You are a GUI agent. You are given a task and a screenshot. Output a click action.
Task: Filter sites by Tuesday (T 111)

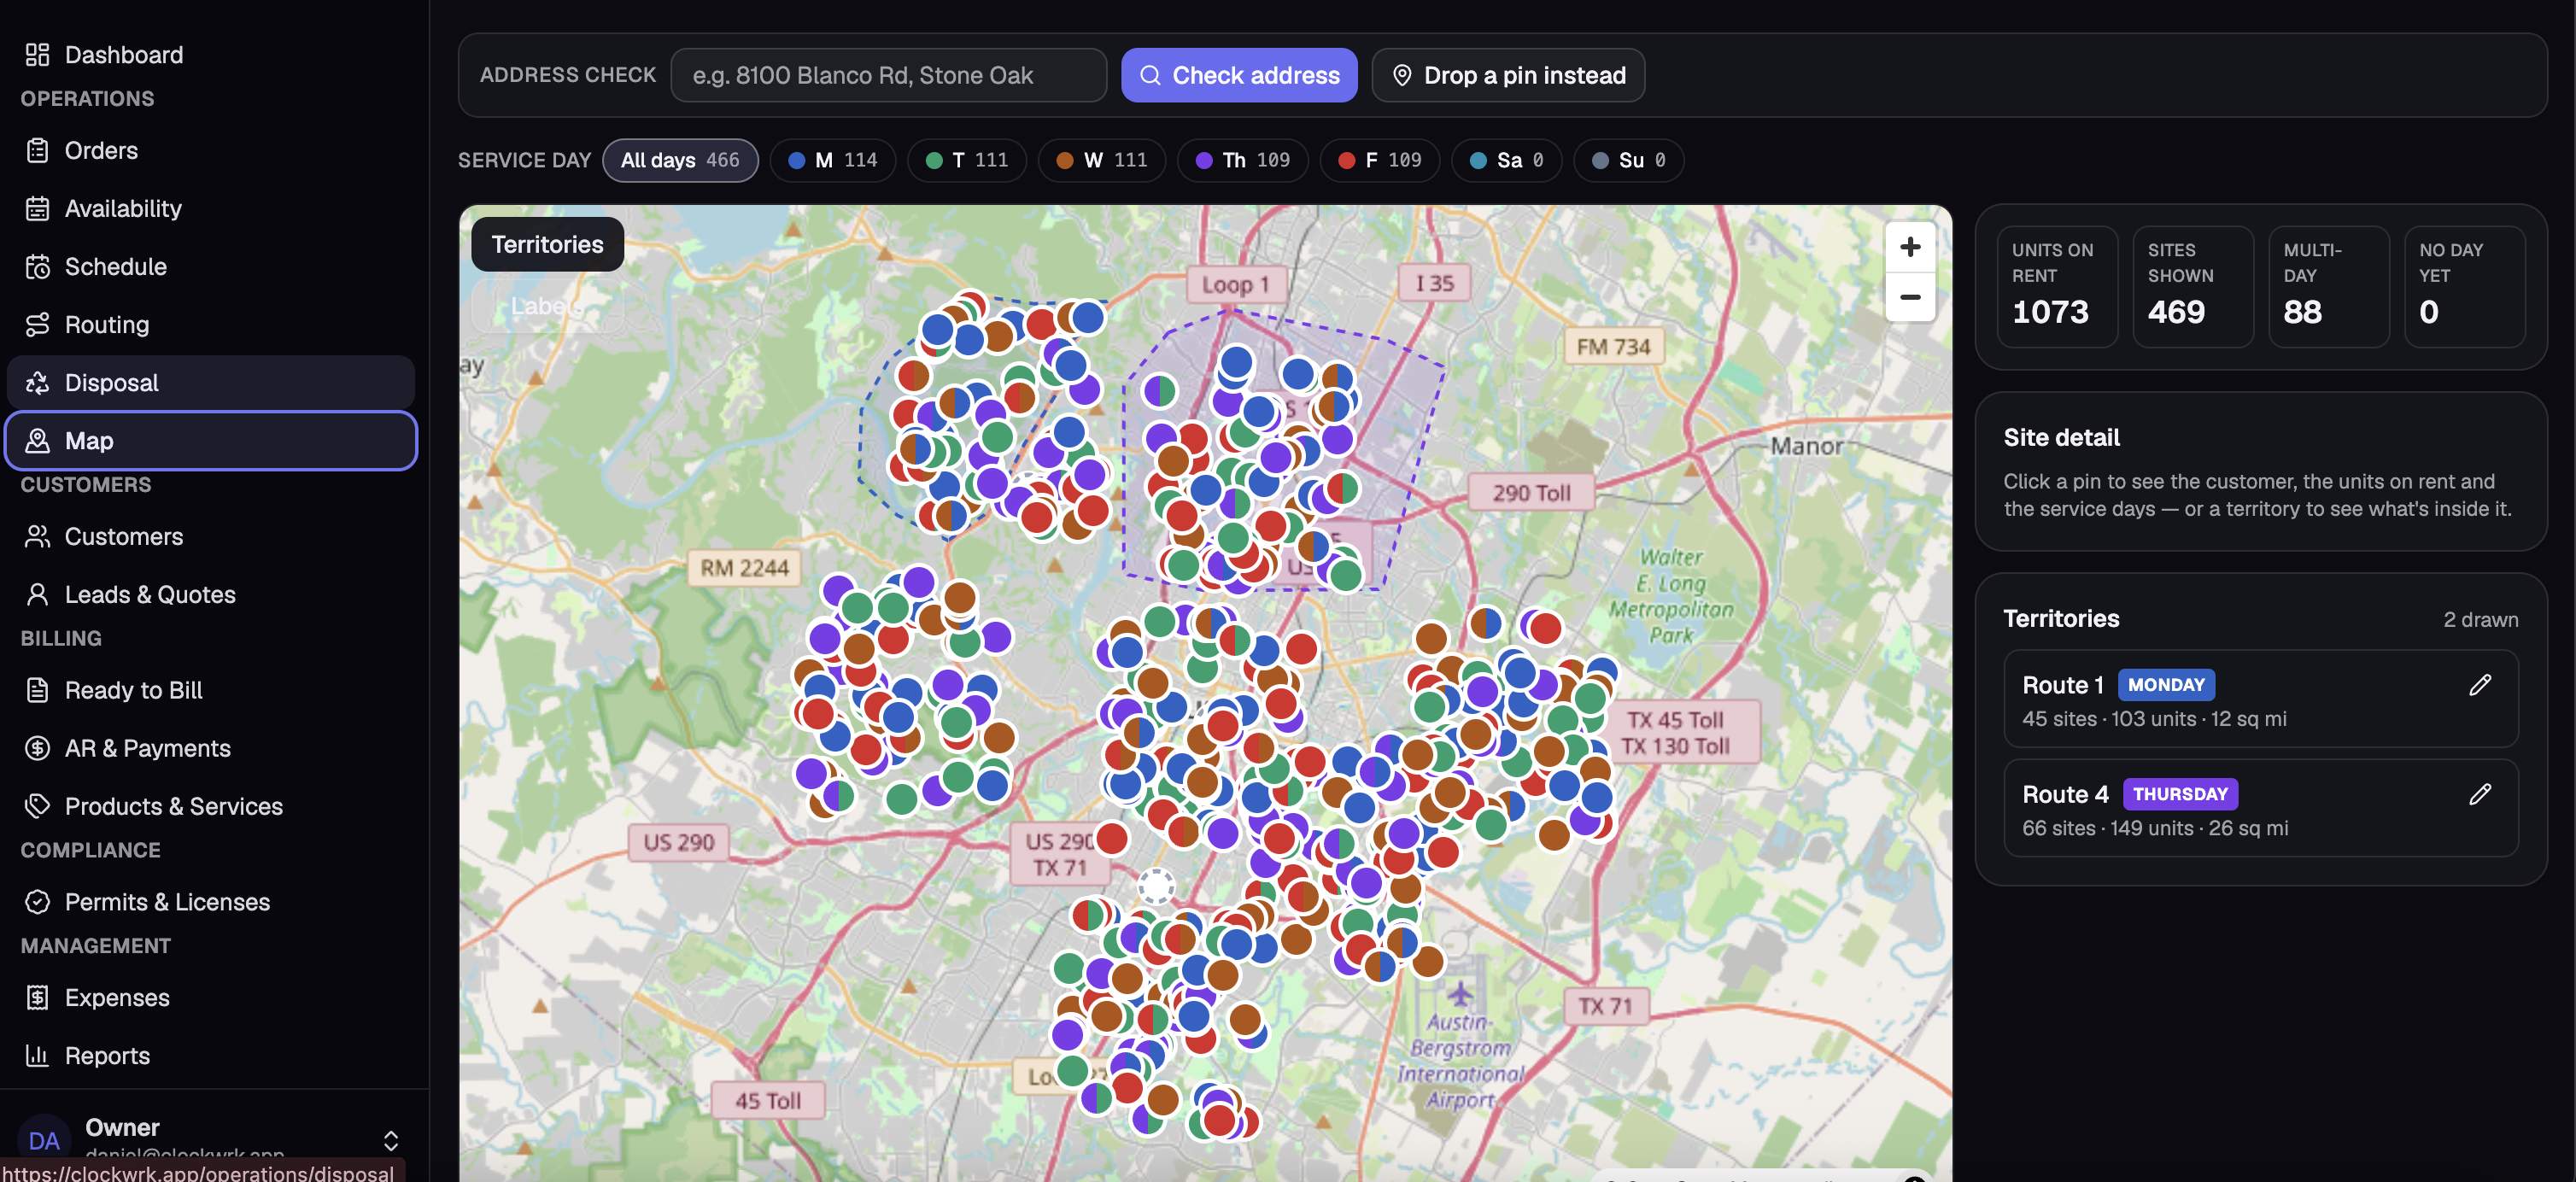tap(966, 161)
